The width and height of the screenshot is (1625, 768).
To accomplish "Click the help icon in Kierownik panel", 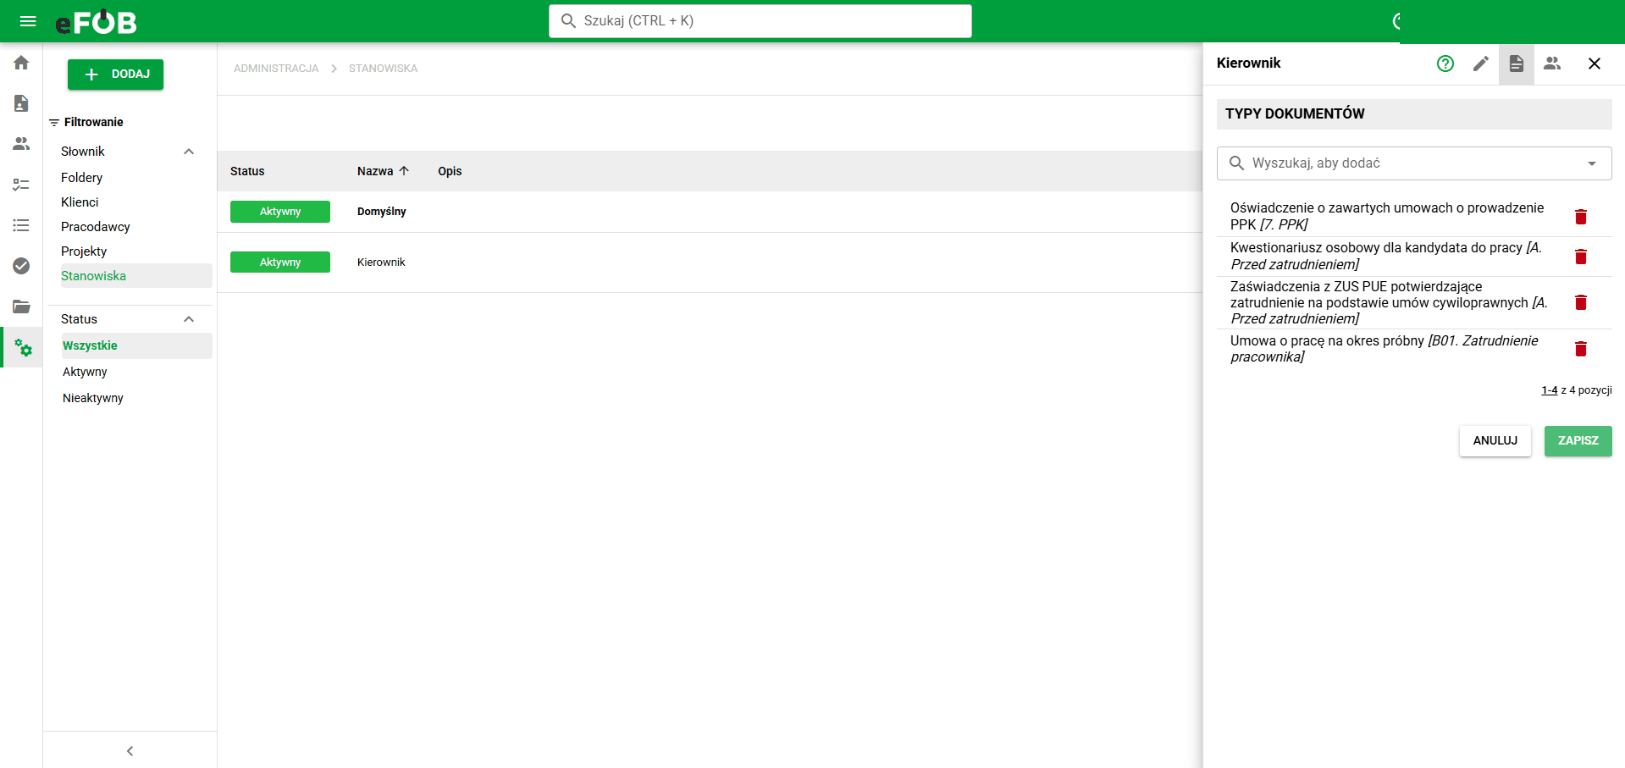I will [1445, 63].
